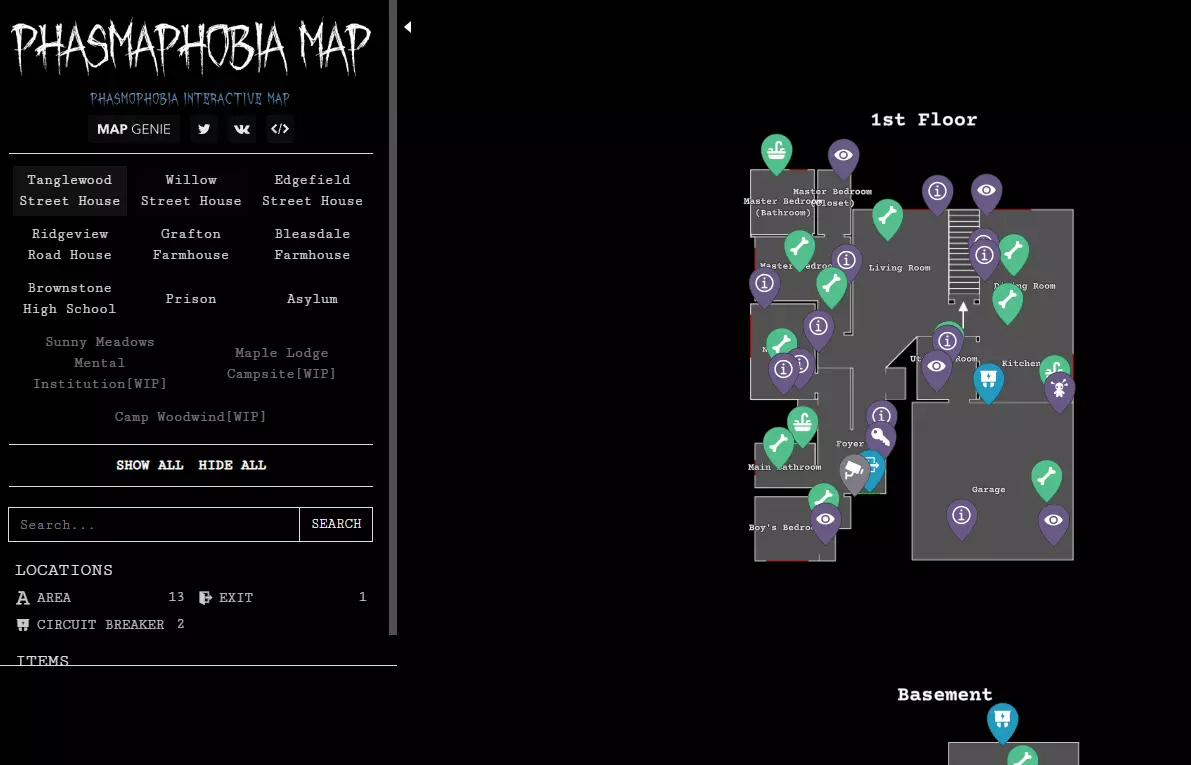The height and width of the screenshot is (765, 1191).
Task: Click the blue exit door marker in Foyer
Action: 875,466
